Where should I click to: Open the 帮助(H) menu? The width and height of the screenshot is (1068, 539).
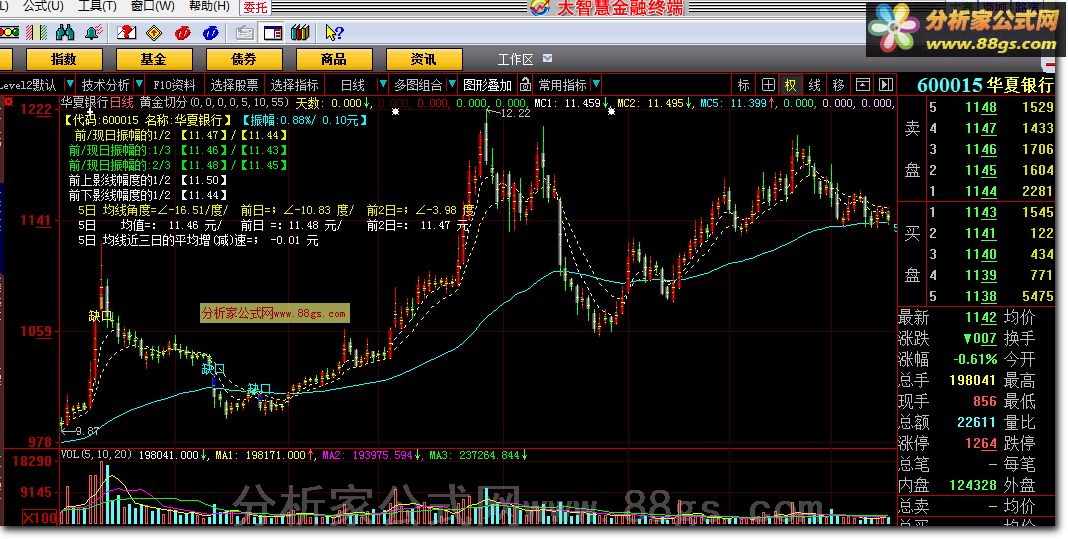(209, 6)
